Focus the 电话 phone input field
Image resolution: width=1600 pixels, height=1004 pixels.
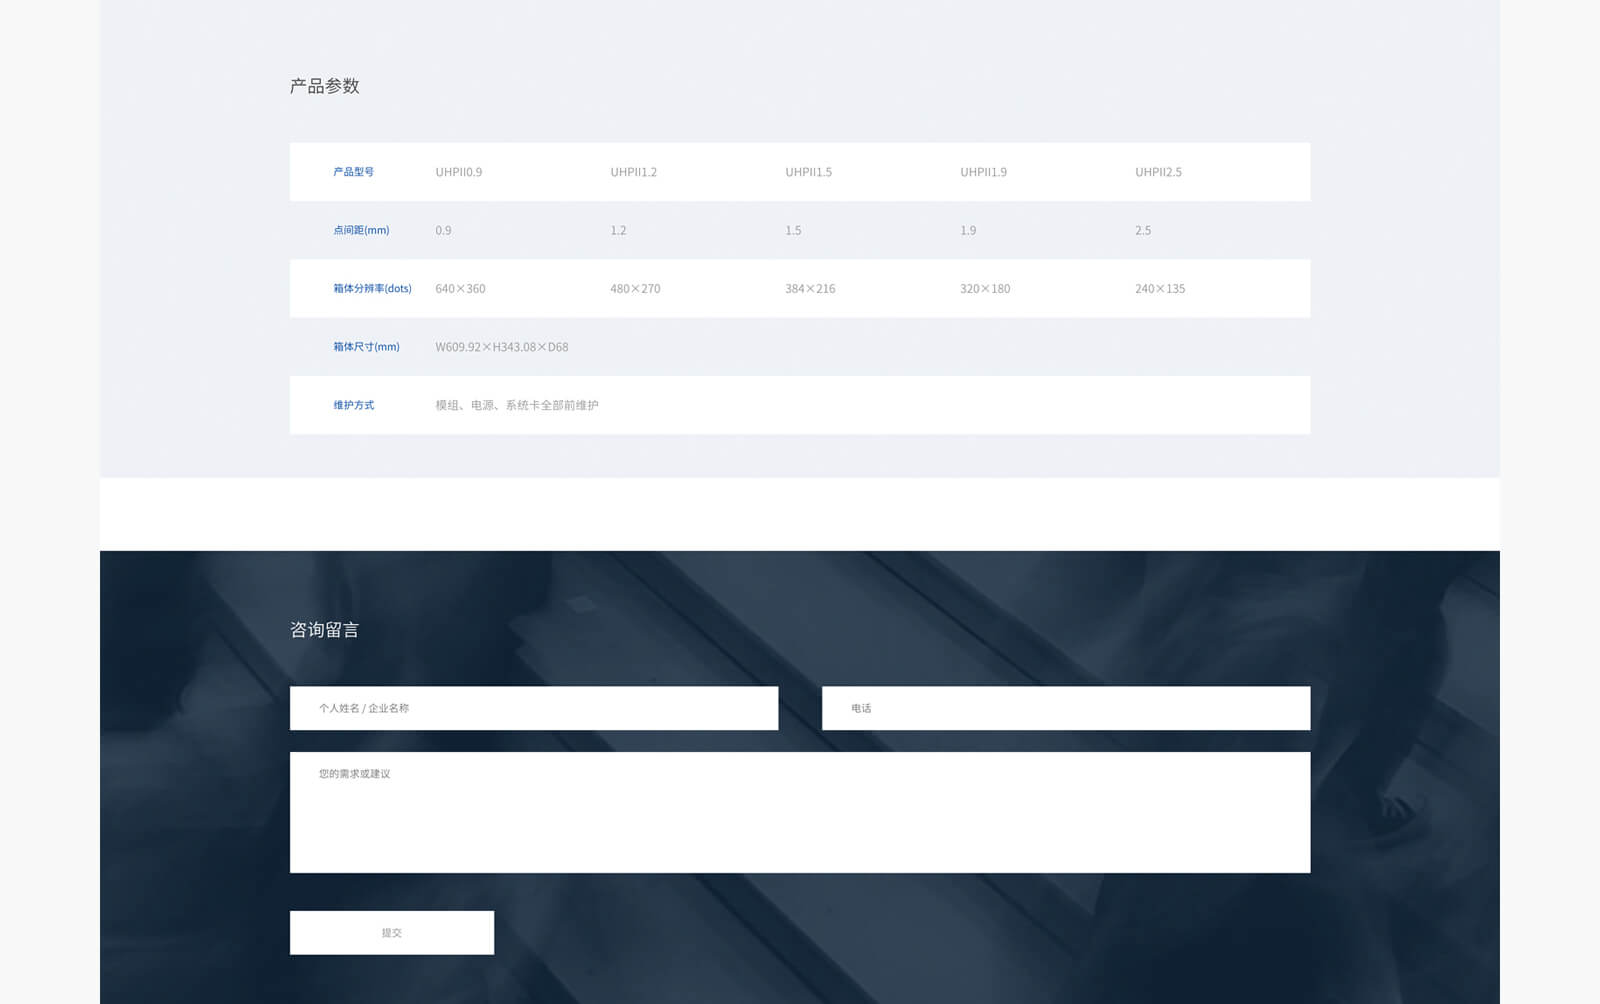tap(1066, 708)
